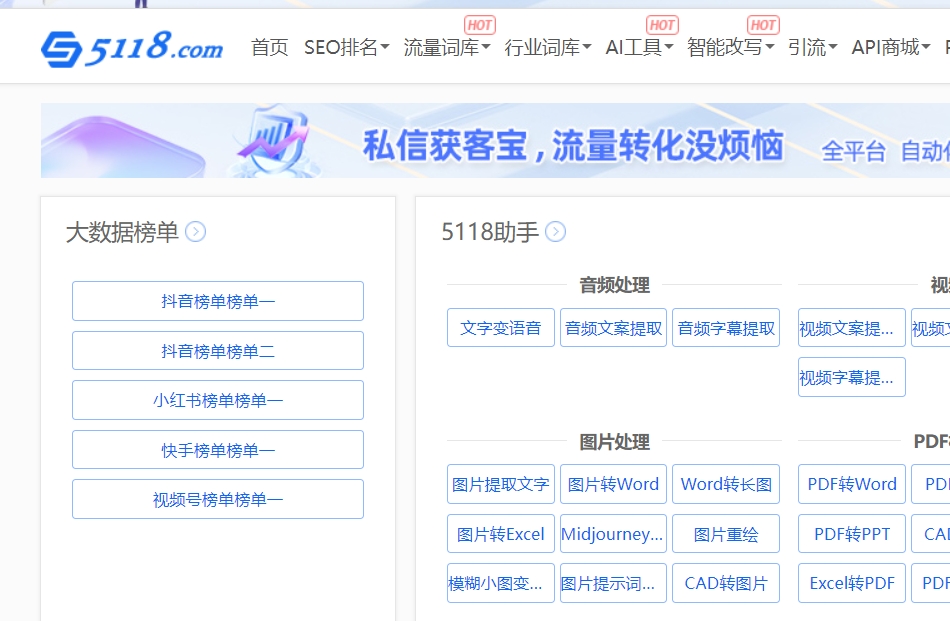Click the circular arrow icon beside 5118助手
950x621 pixels.
(556, 231)
